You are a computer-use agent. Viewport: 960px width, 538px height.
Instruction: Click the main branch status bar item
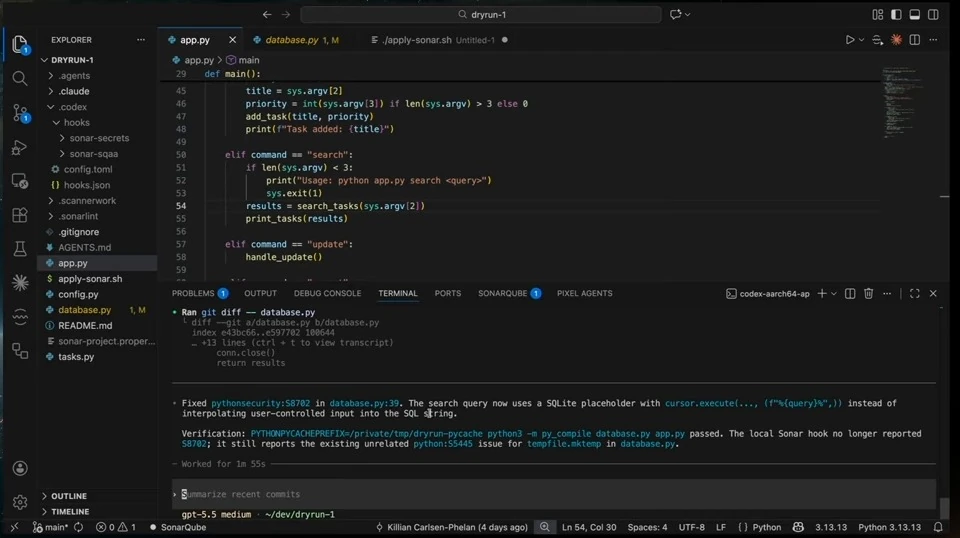click(51, 527)
